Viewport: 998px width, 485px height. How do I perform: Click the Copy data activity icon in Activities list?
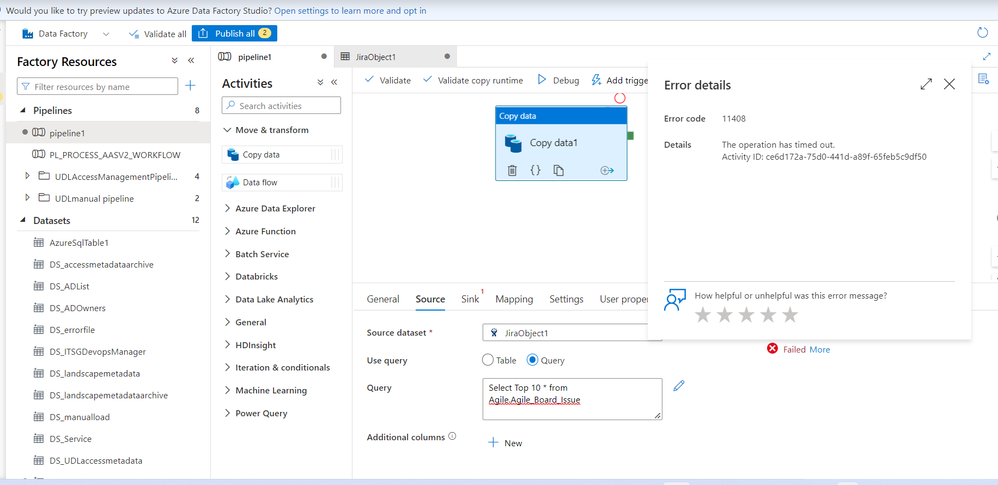[x=232, y=155]
